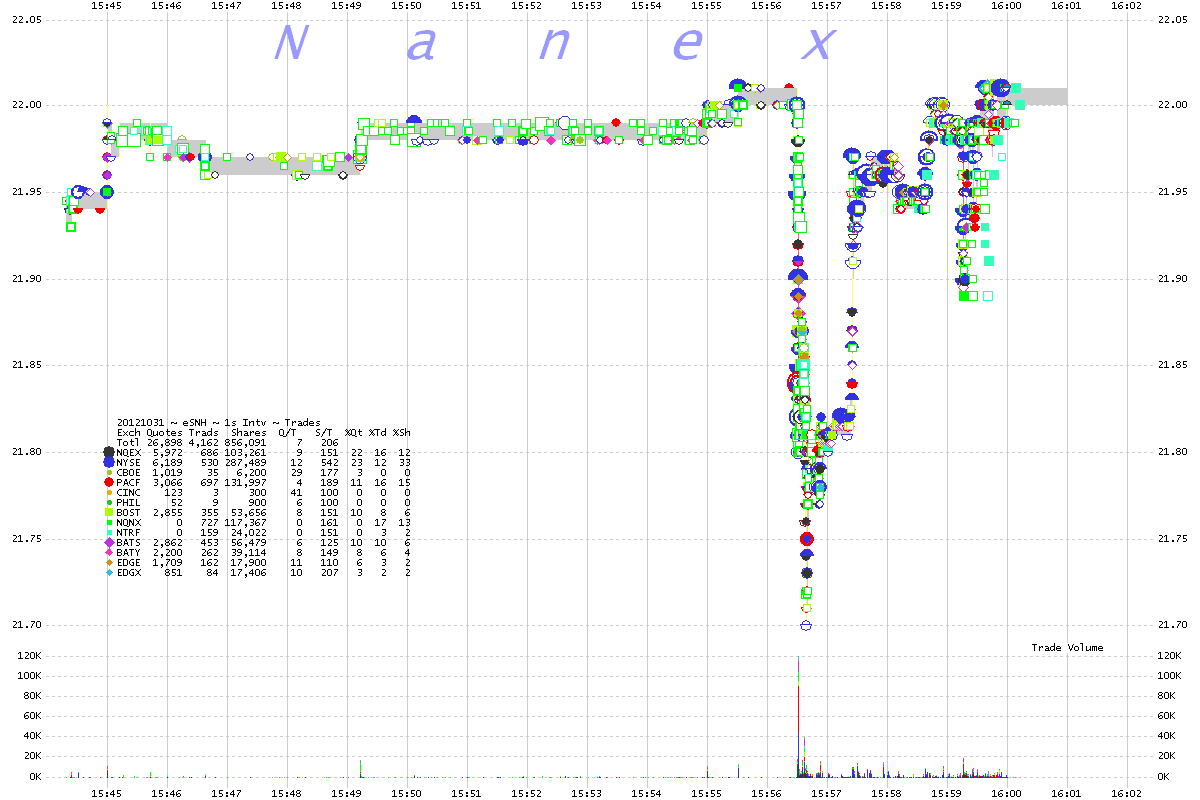Click the brown EDGE legend diamond
The image size is (1200, 800).
tap(108, 562)
